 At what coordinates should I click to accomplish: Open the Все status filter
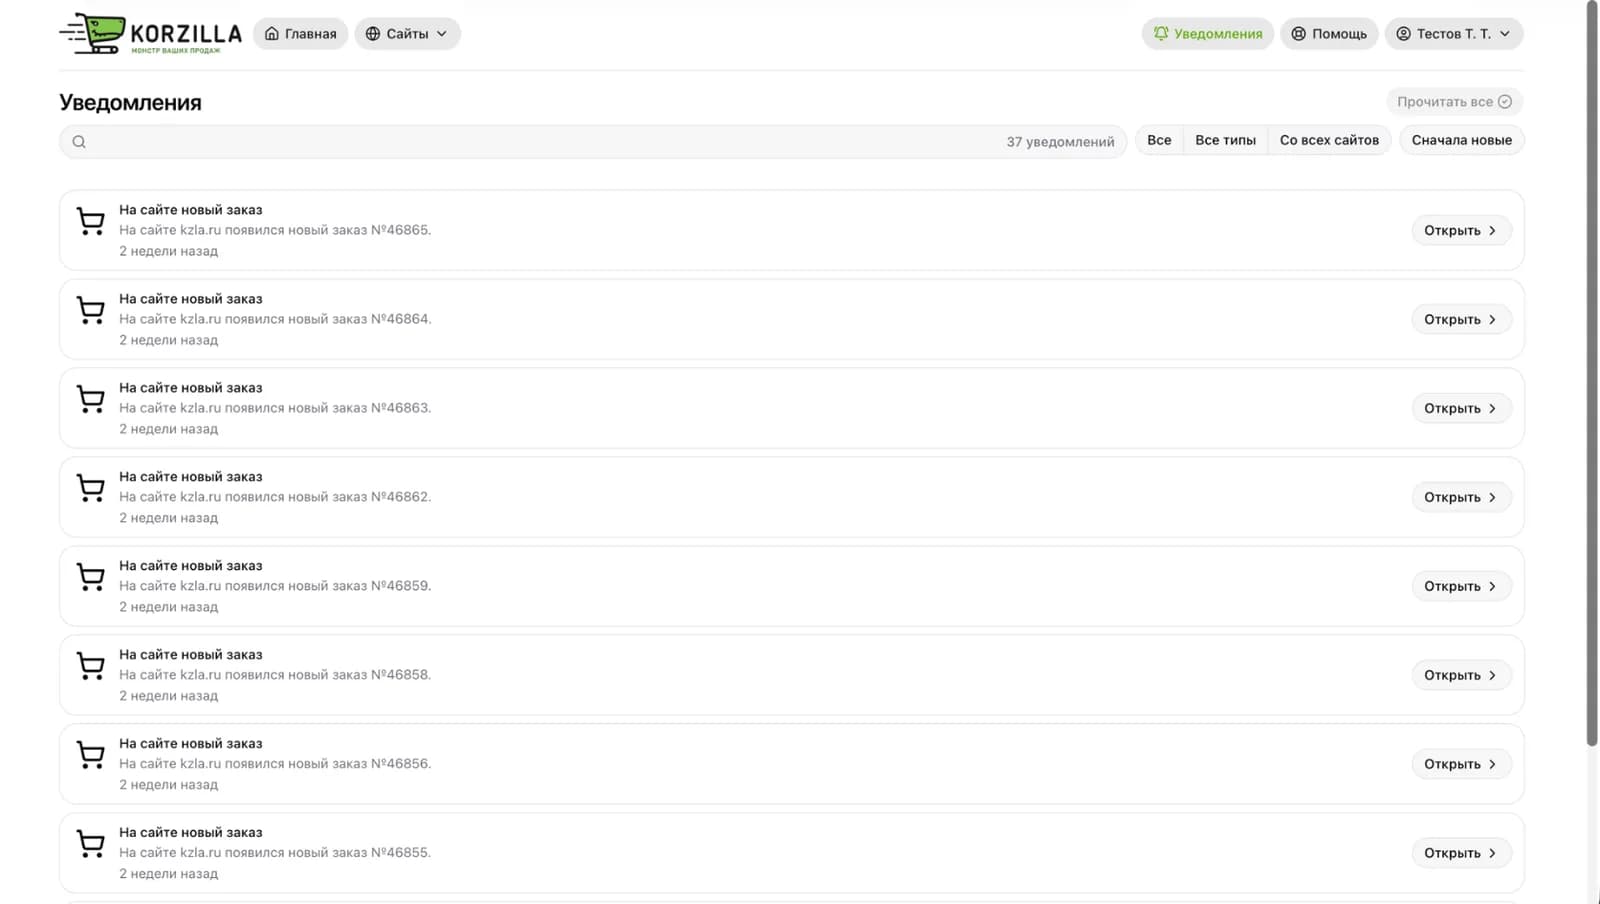[x=1159, y=140]
